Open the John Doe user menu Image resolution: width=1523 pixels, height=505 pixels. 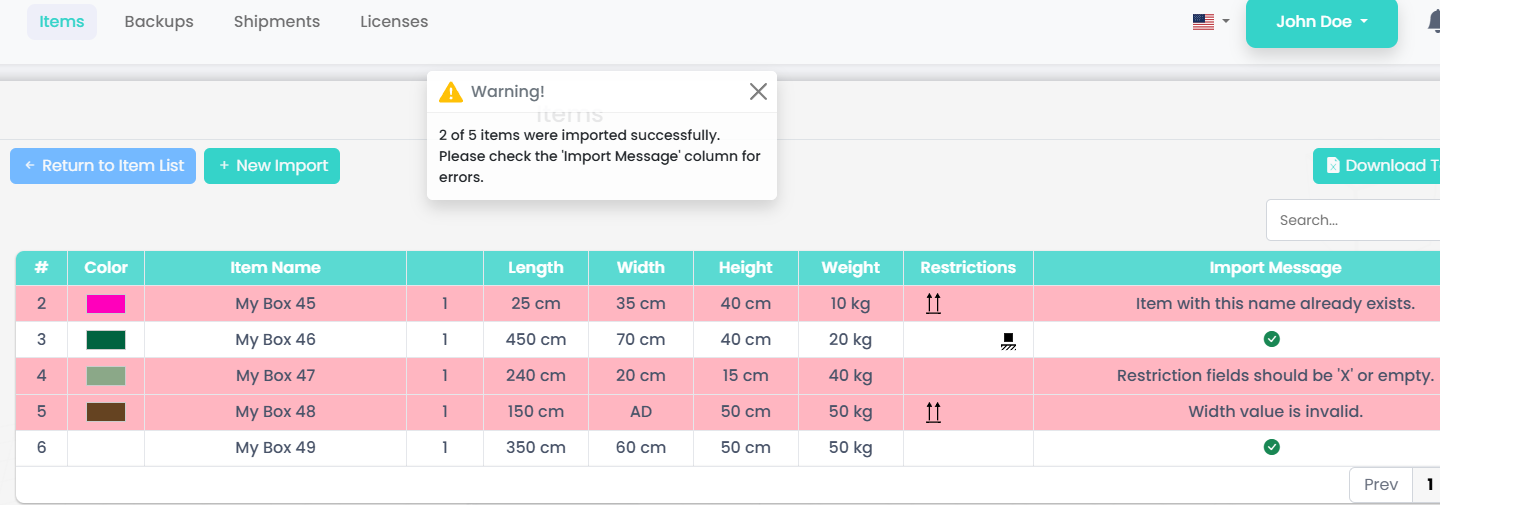[x=1320, y=22]
